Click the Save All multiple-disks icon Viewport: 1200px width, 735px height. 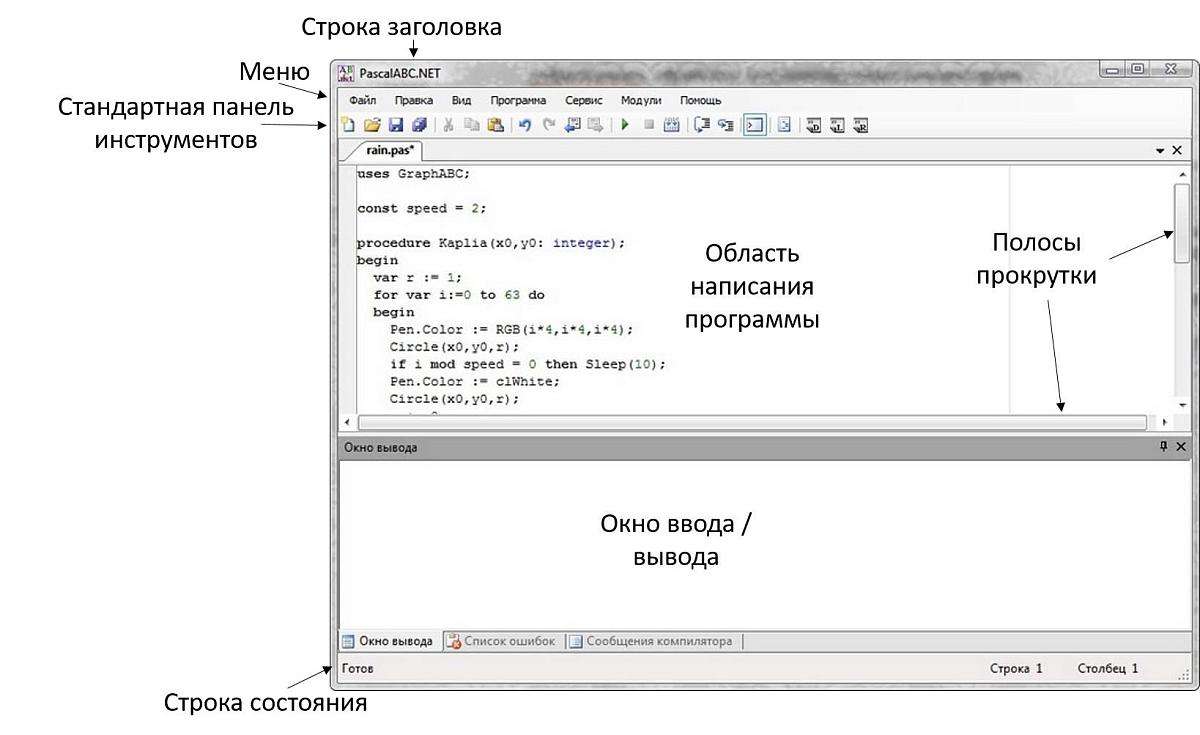click(419, 125)
